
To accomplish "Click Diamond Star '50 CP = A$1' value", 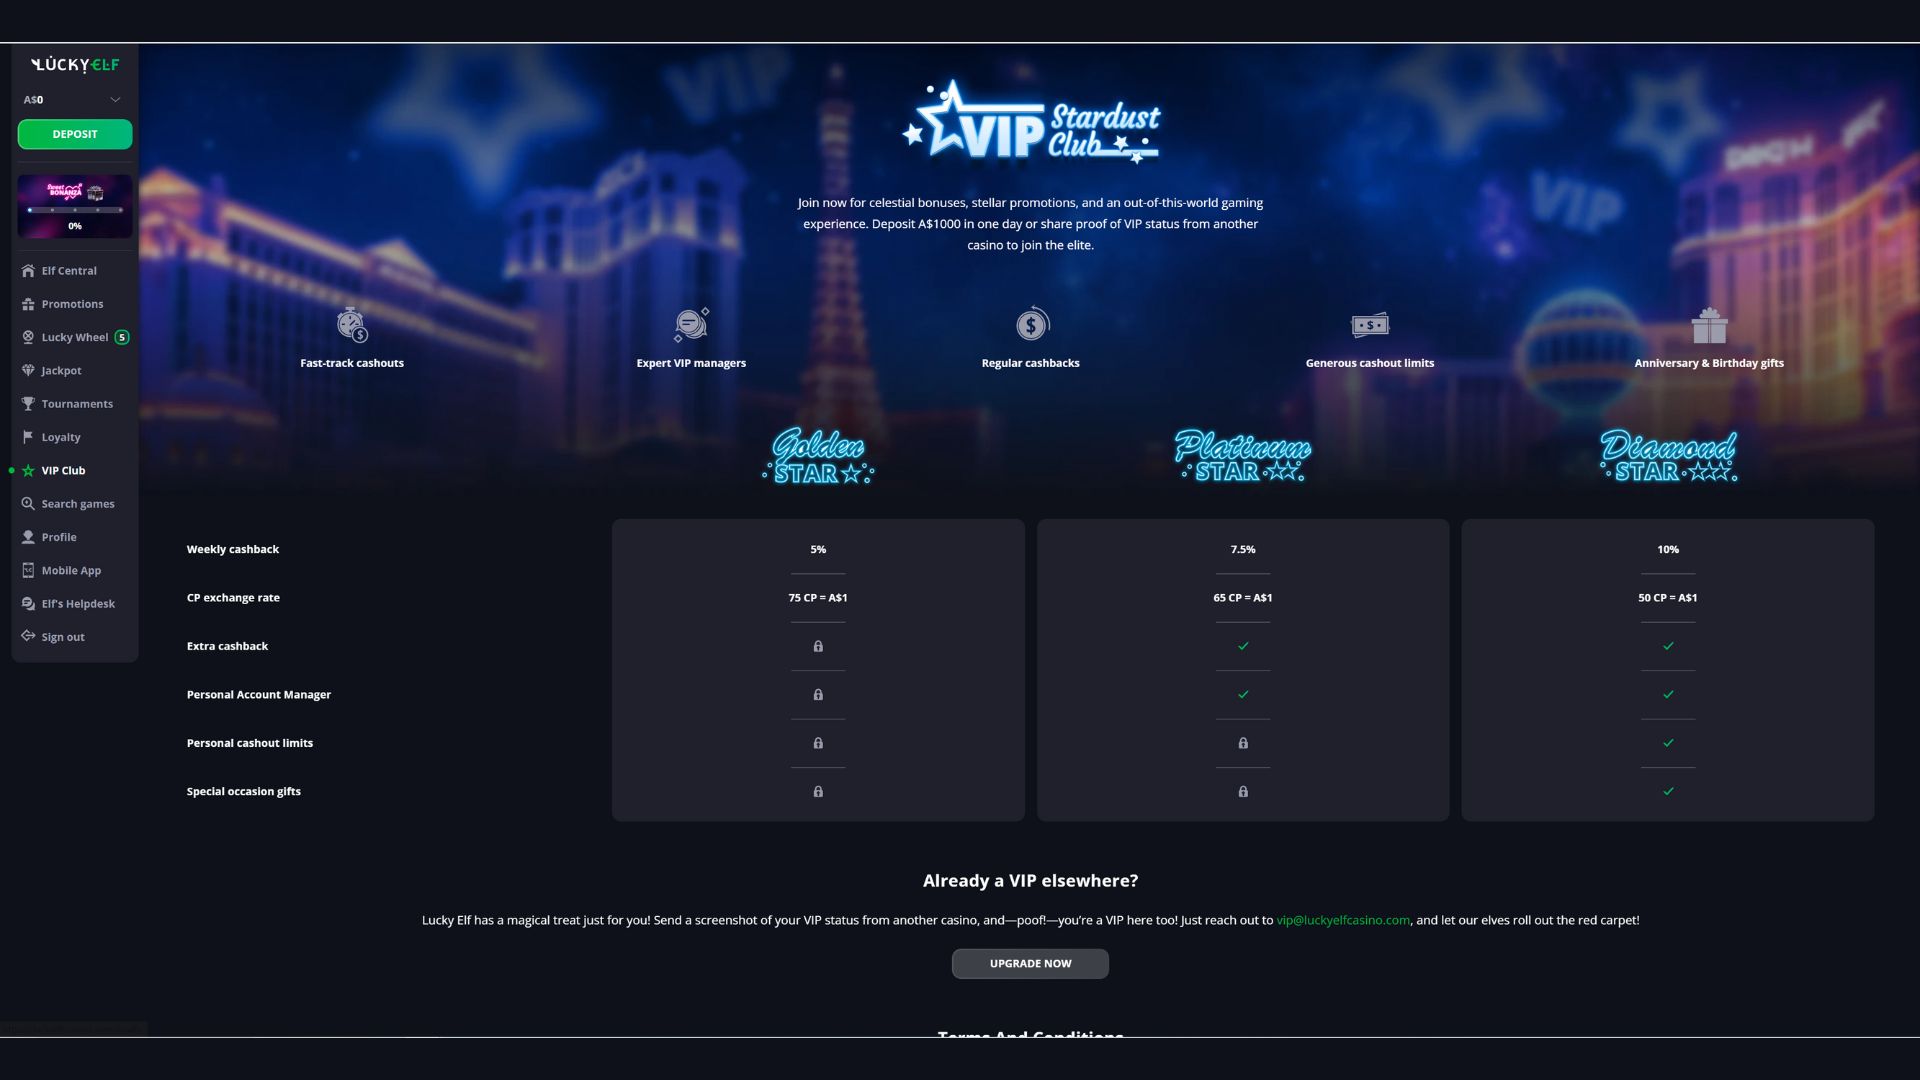I will (x=1668, y=598).
